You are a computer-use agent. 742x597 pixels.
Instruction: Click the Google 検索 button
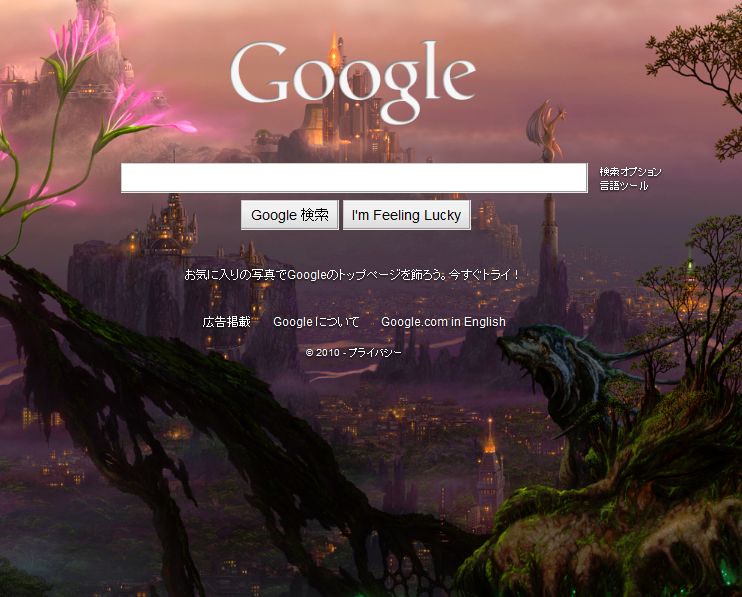pos(290,215)
